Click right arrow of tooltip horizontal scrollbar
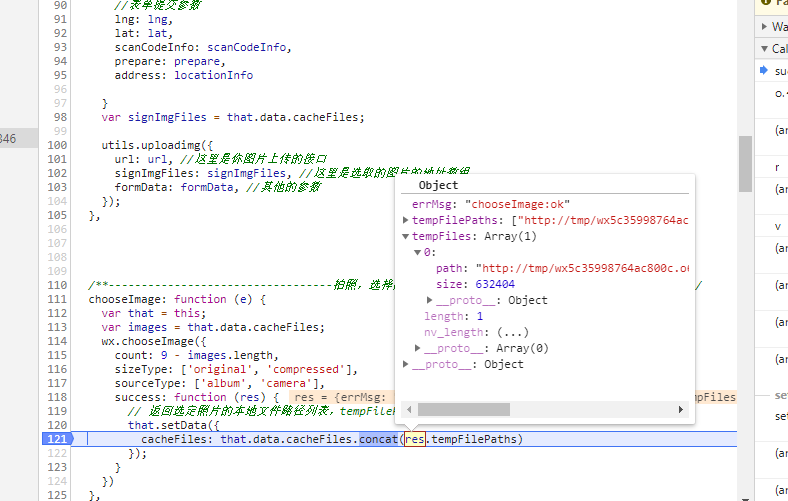 (x=681, y=410)
